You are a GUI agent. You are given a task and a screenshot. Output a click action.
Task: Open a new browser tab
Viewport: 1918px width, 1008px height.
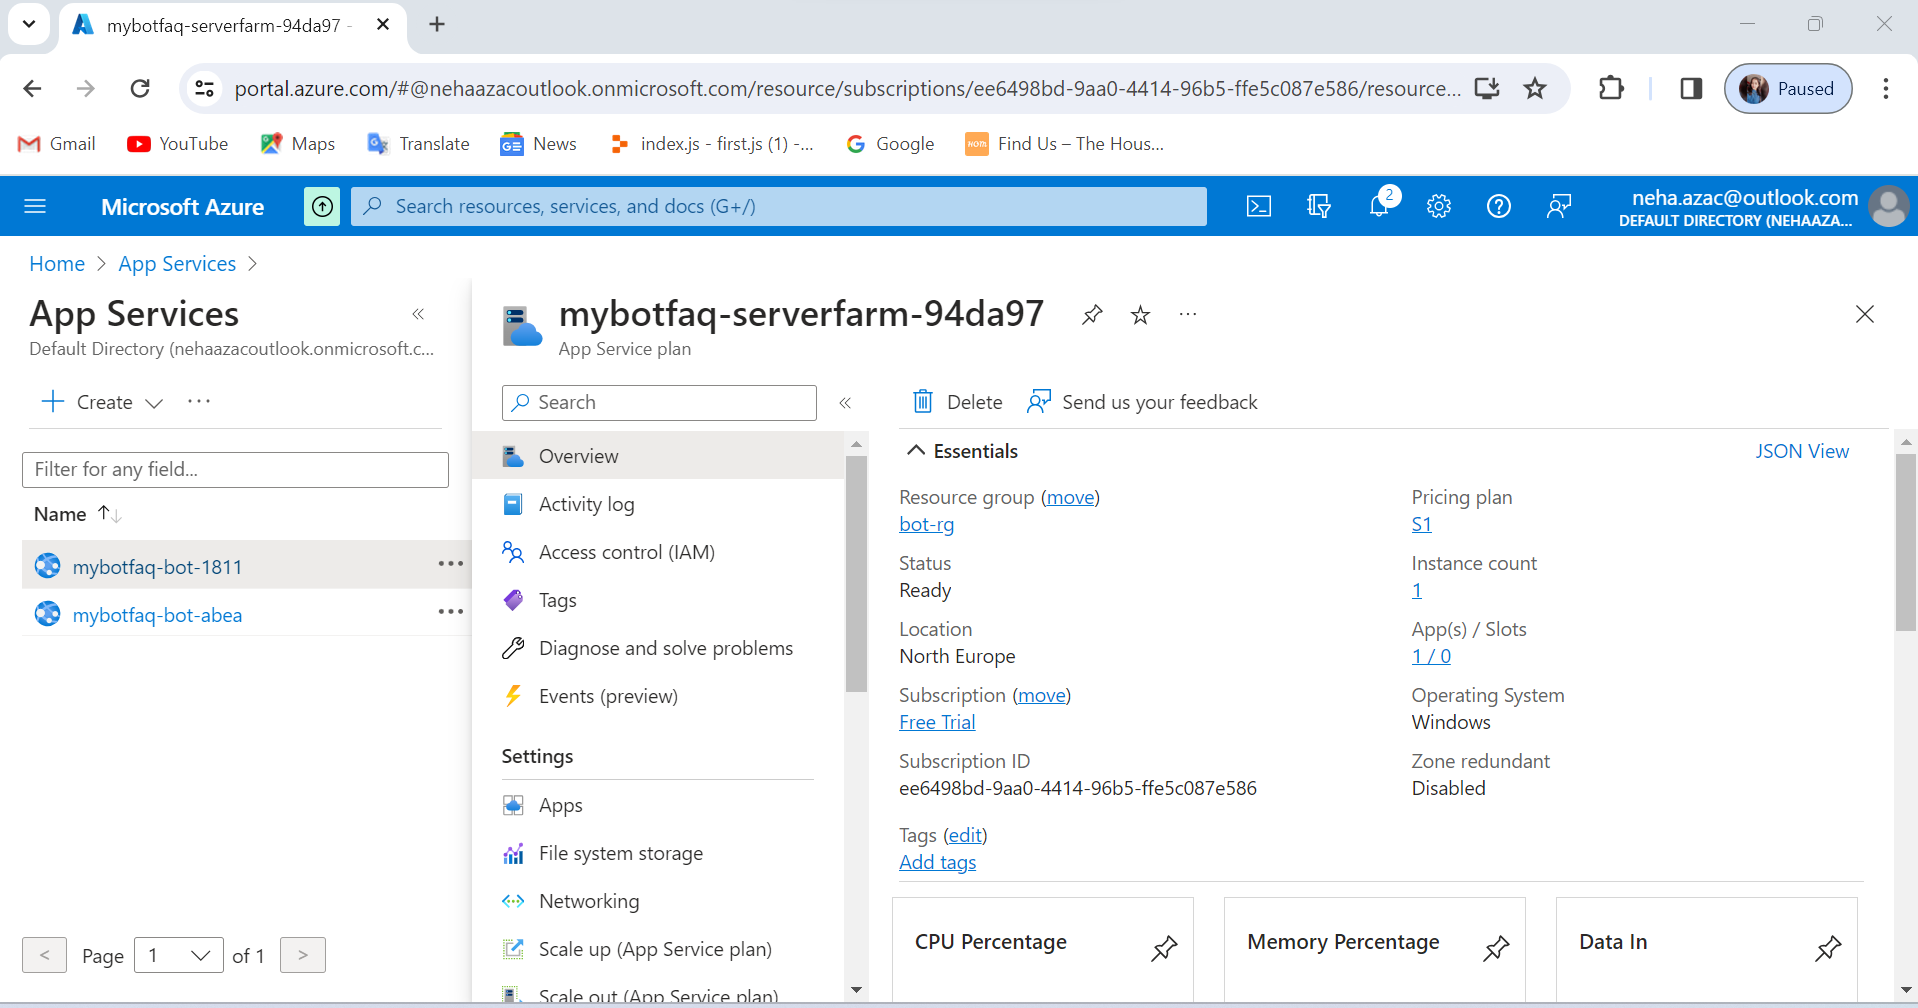tap(437, 24)
